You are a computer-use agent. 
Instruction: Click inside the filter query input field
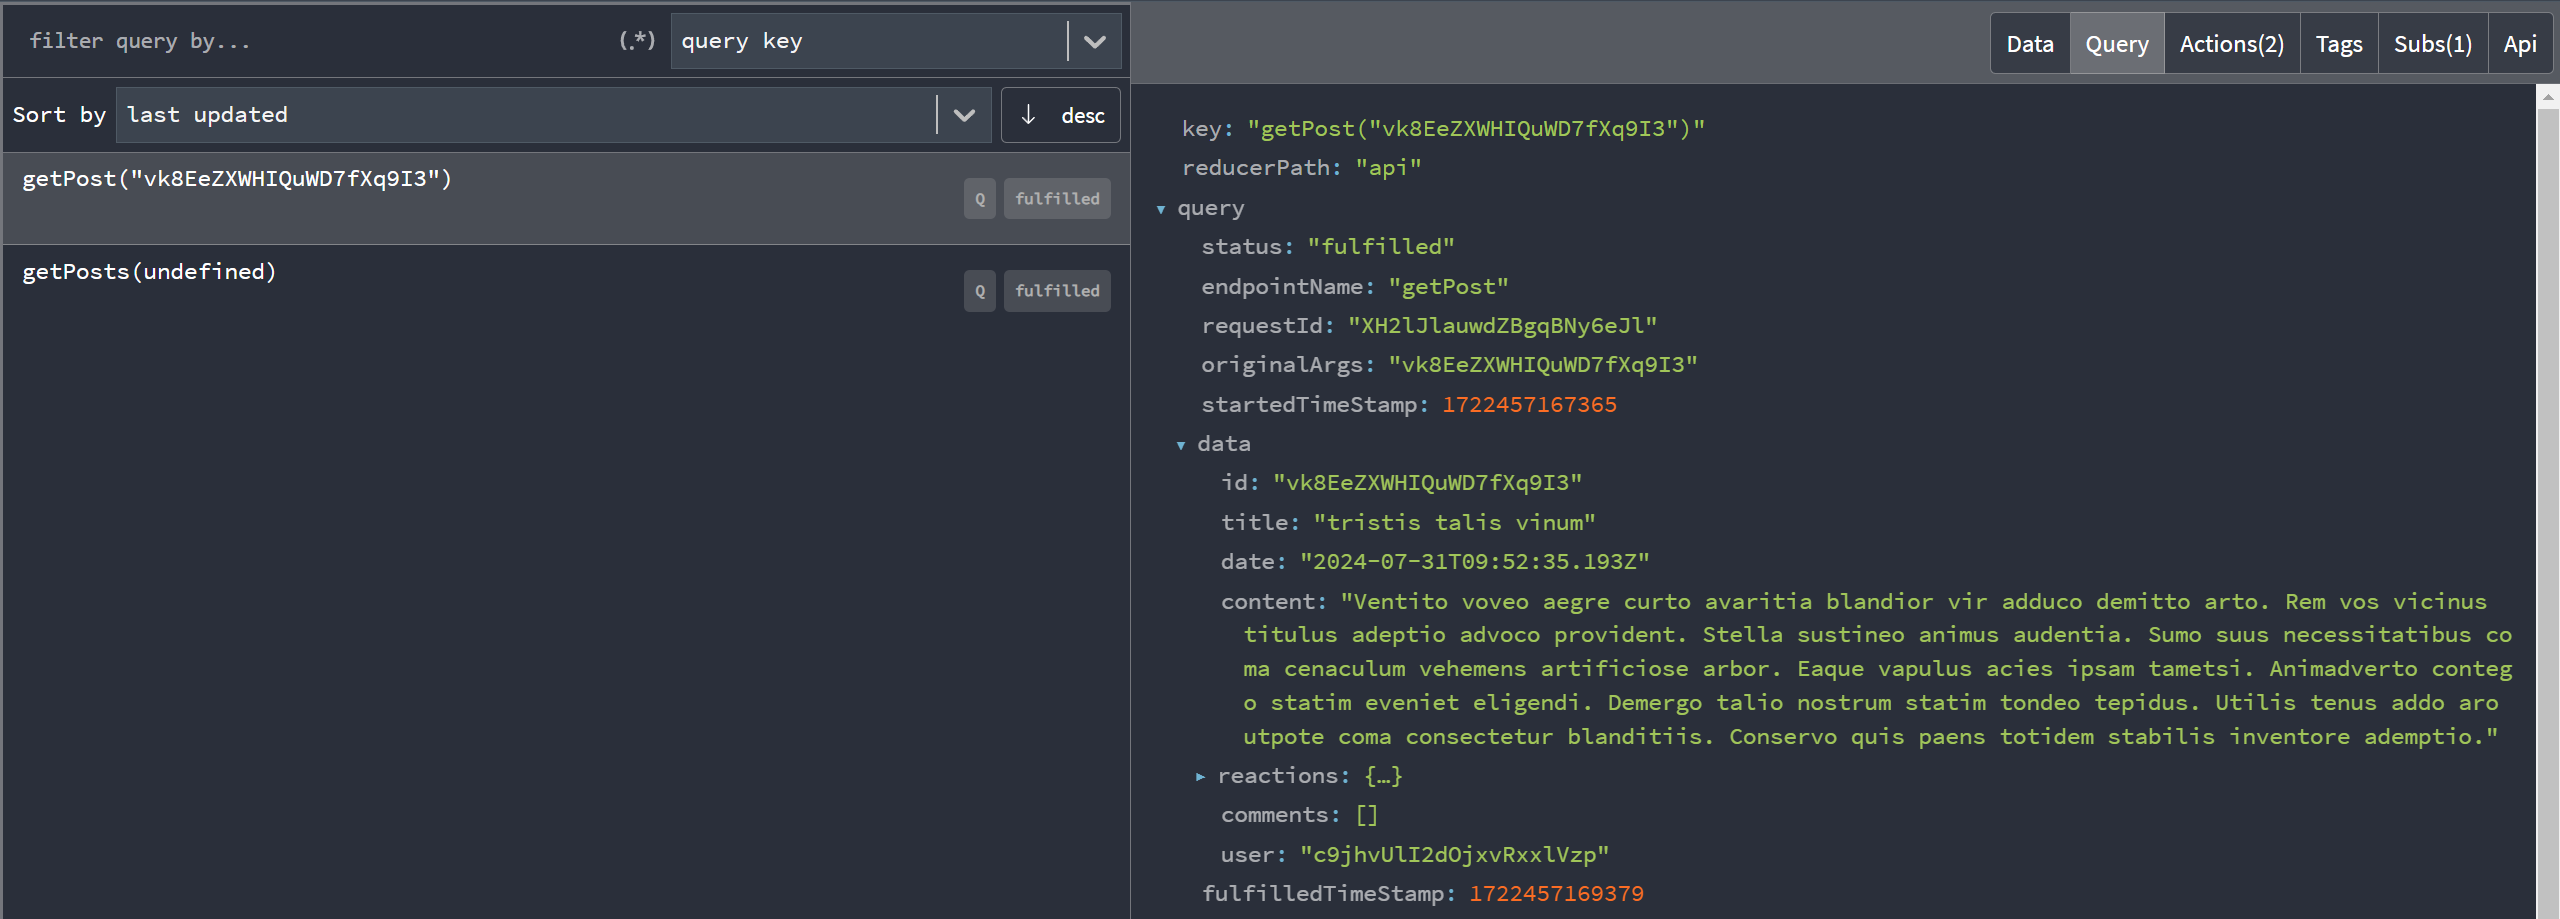pyautogui.click(x=300, y=40)
